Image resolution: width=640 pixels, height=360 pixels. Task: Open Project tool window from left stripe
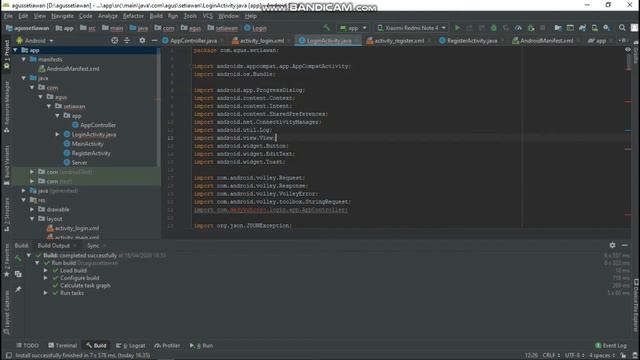pyautogui.click(x=6, y=54)
